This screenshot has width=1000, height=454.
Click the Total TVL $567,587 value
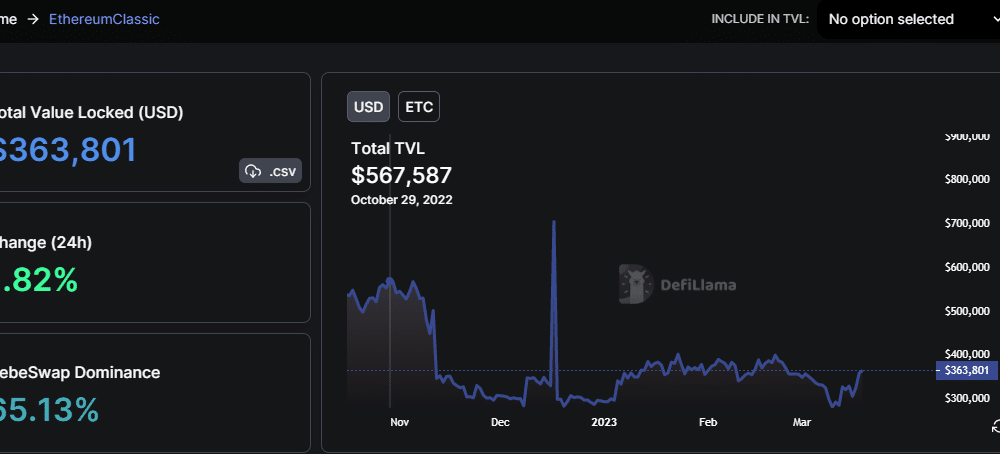pos(401,175)
